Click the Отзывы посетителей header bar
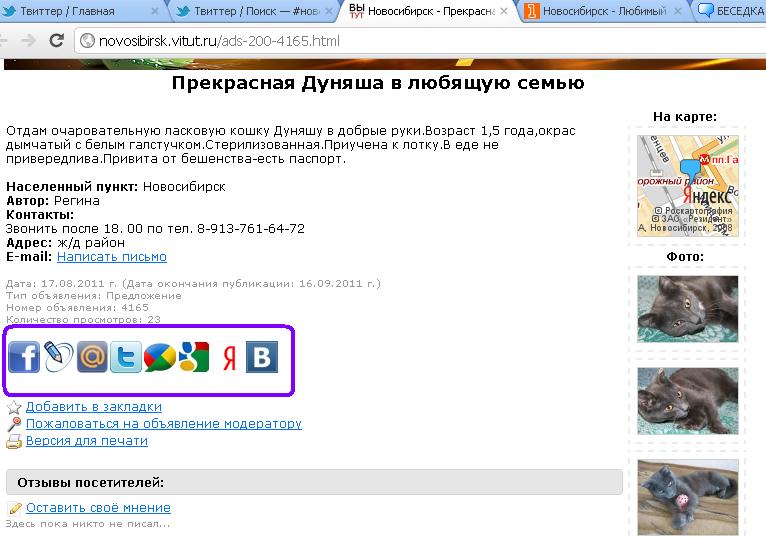 [x=314, y=482]
